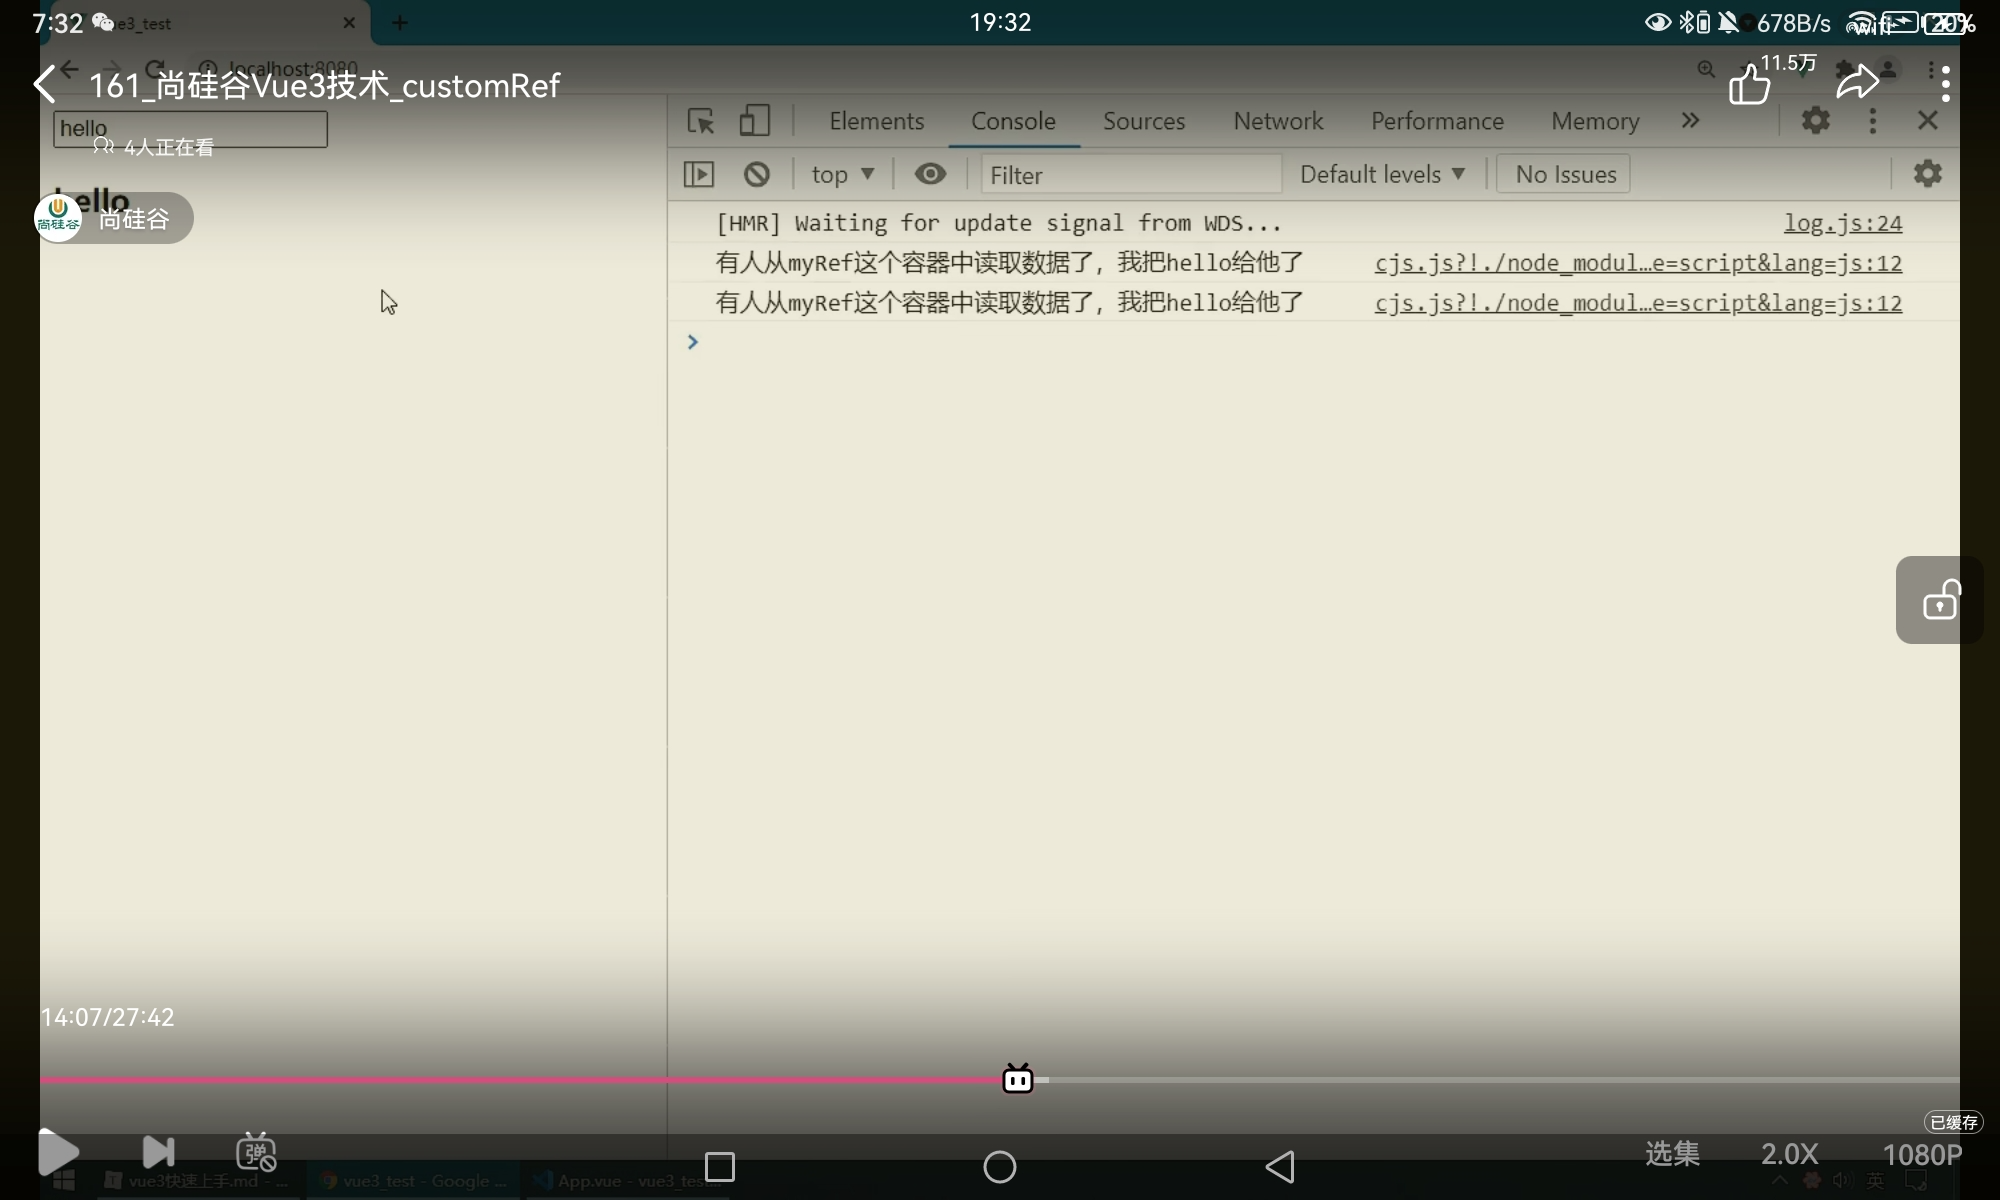Click the No Issues button
This screenshot has width=2000, height=1200.
tap(1564, 174)
